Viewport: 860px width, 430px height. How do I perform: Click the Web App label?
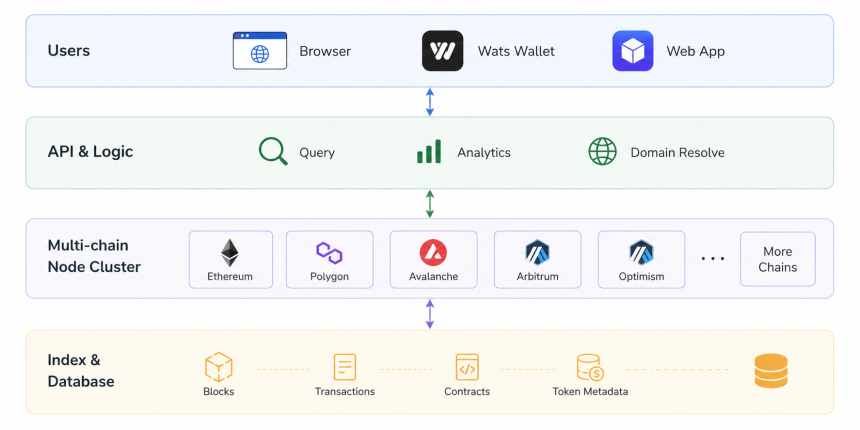pyautogui.click(x=695, y=51)
